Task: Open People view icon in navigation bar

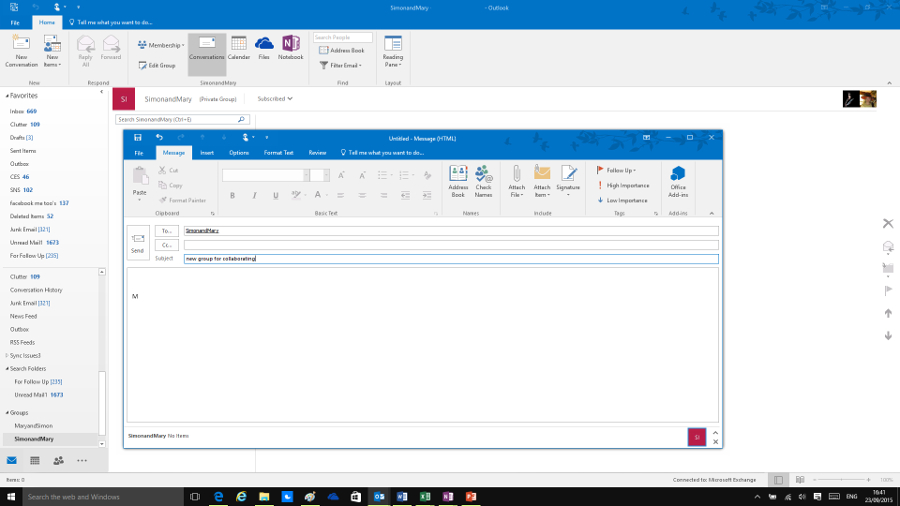Action: (x=59, y=461)
